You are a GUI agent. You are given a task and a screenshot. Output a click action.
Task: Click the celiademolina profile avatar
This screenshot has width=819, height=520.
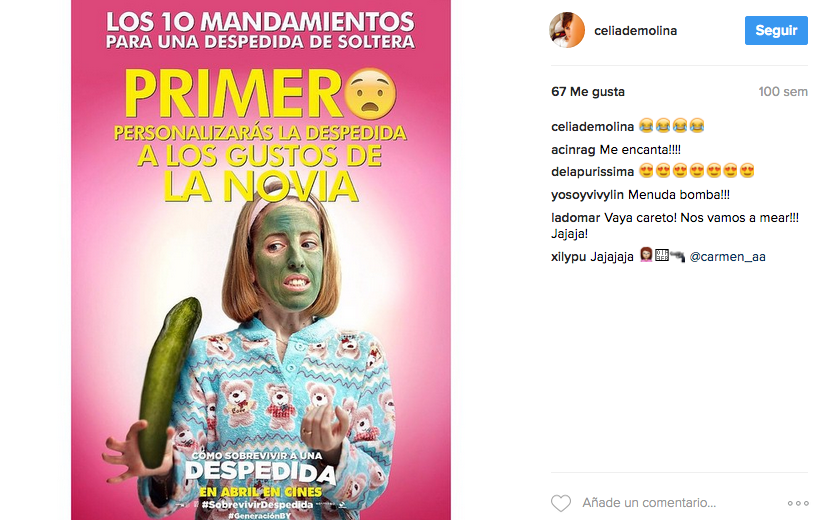[x=567, y=30]
